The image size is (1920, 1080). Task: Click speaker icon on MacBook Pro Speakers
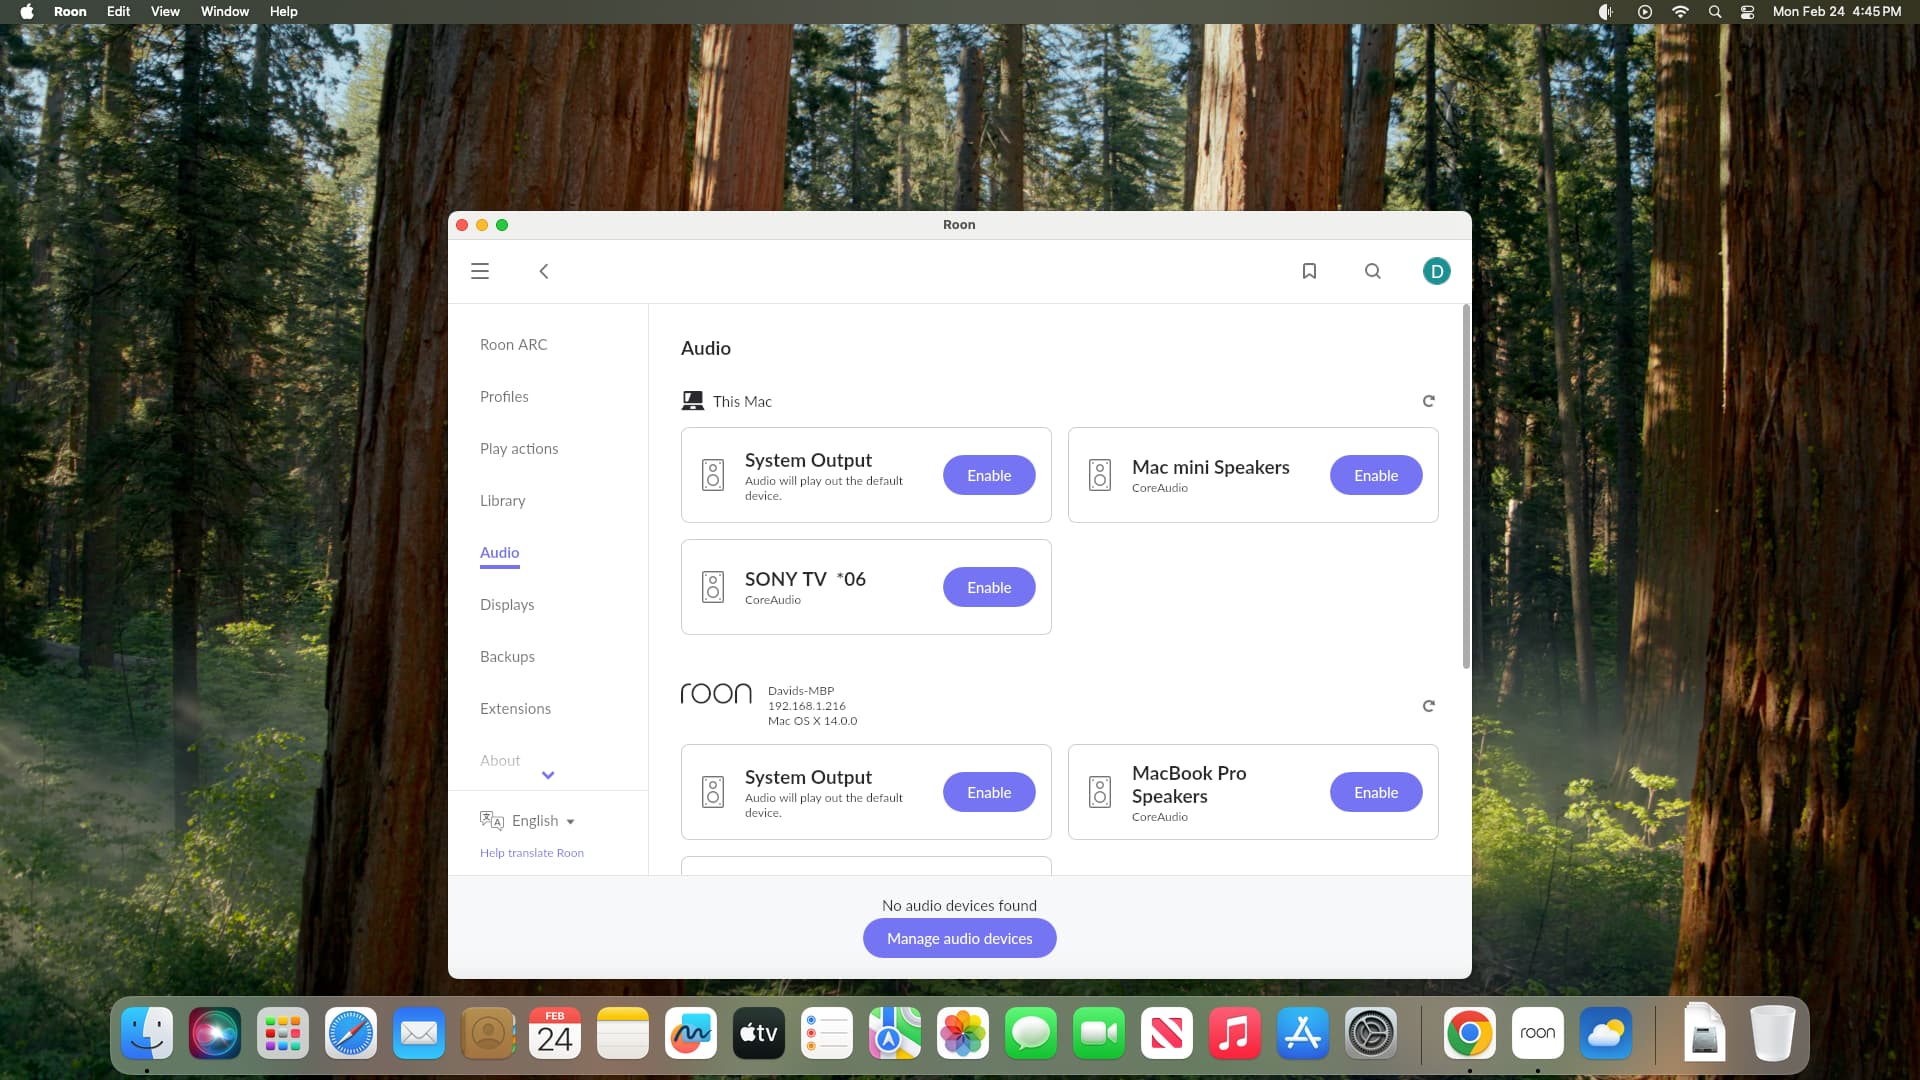click(x=1100, y=792)
